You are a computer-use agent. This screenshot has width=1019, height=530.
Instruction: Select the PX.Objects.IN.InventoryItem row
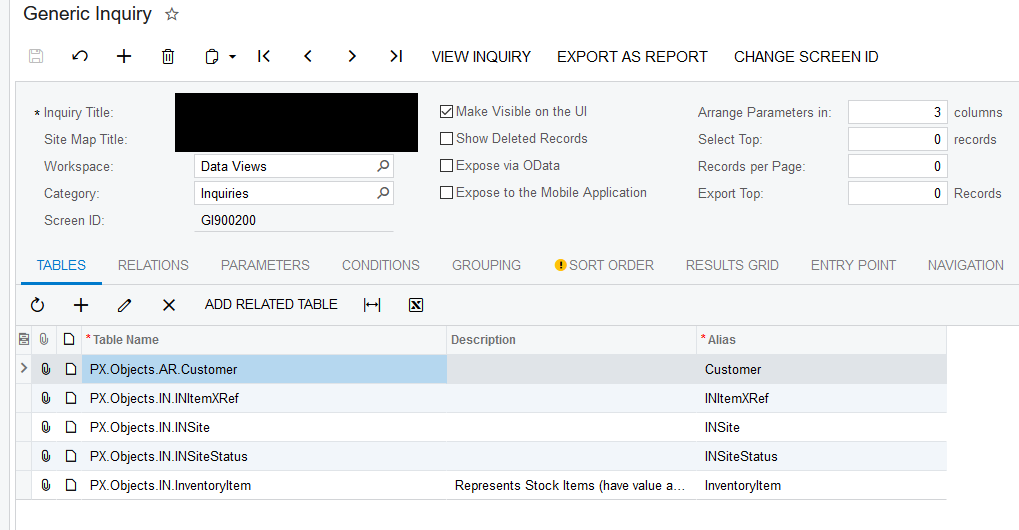(481, 485)
